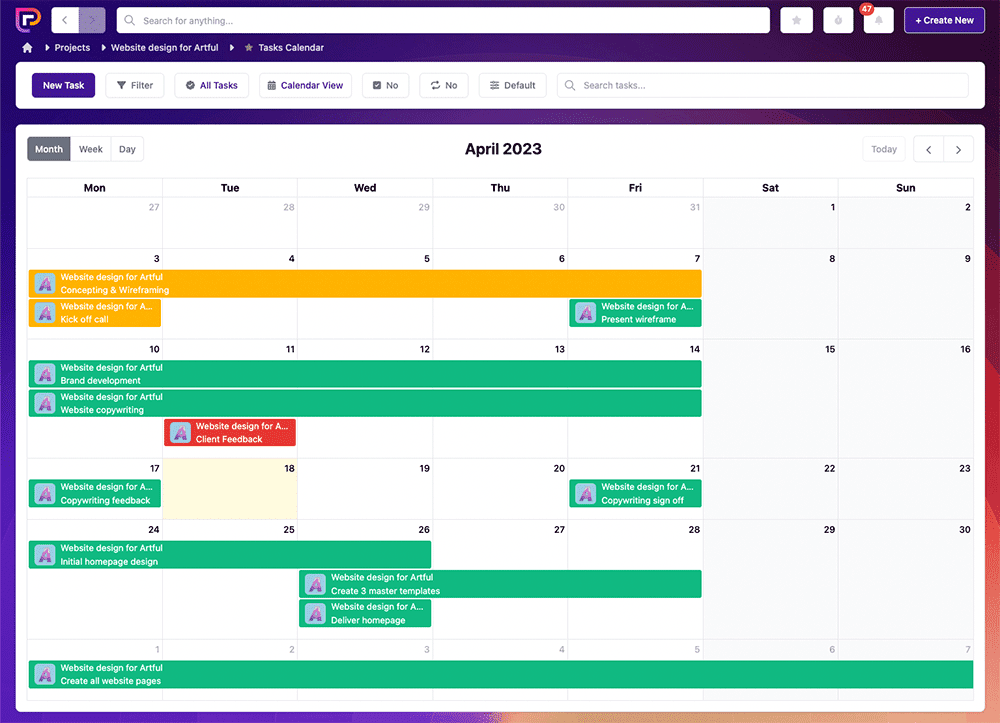Viewport: 1000px width, 723px height.
Task: Go to previous month with left chevron
Action: click(x=929, y=149)
